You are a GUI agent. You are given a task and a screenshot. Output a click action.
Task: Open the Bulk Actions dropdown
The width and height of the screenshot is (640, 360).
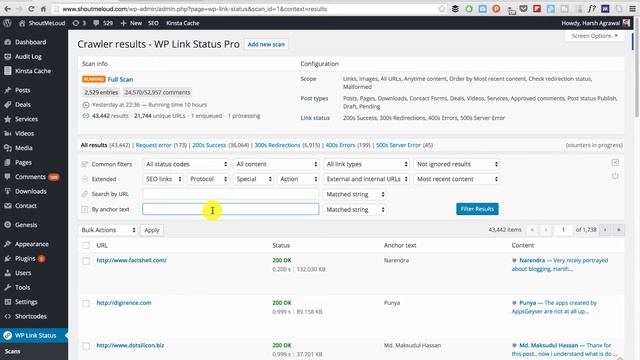tap(108, 230)
